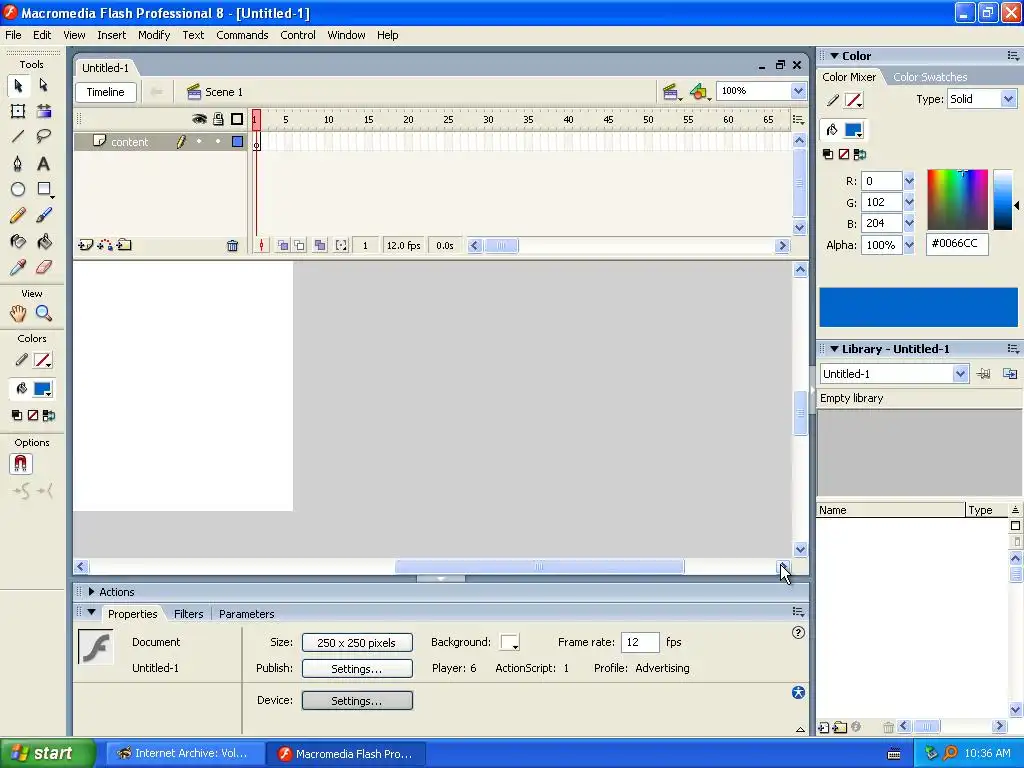Click the Frame rate input field

coord(640,643)
